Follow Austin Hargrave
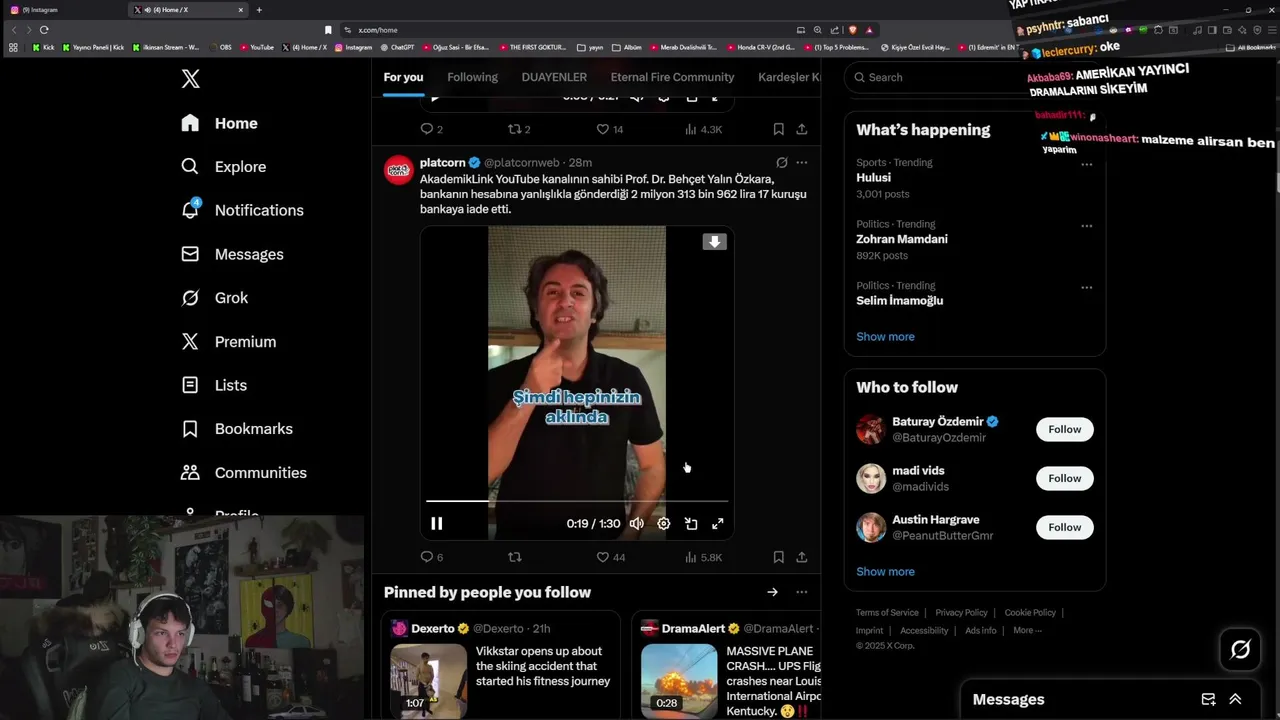Screen dimensions: 1280x720 pos(1064,527)
